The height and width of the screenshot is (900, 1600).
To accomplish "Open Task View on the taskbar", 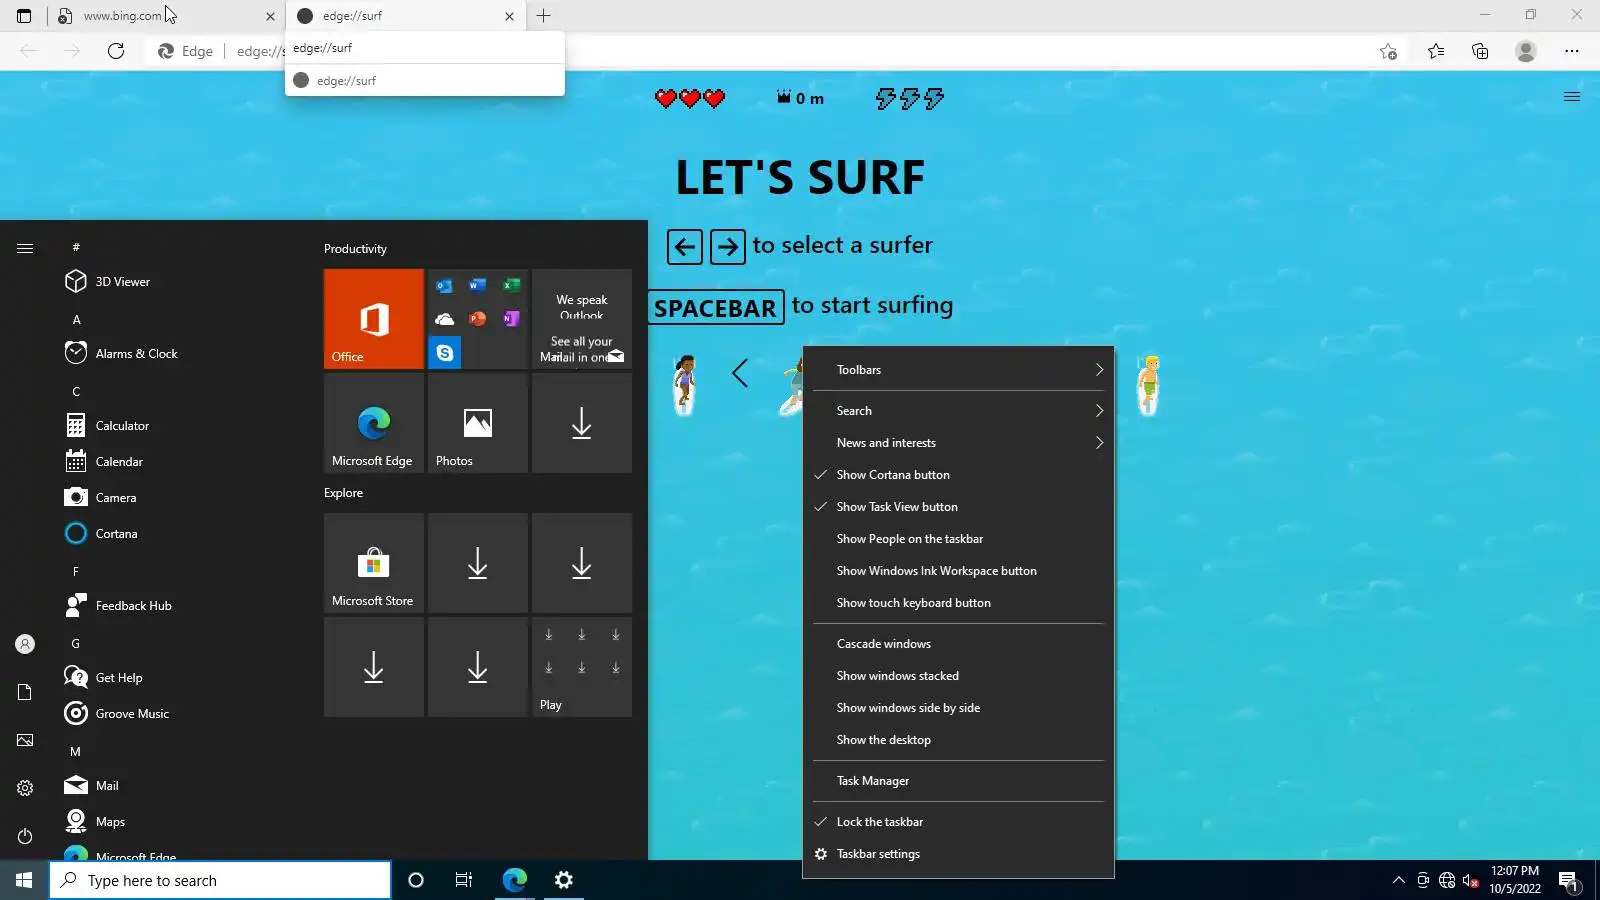I will coord(464,880).
